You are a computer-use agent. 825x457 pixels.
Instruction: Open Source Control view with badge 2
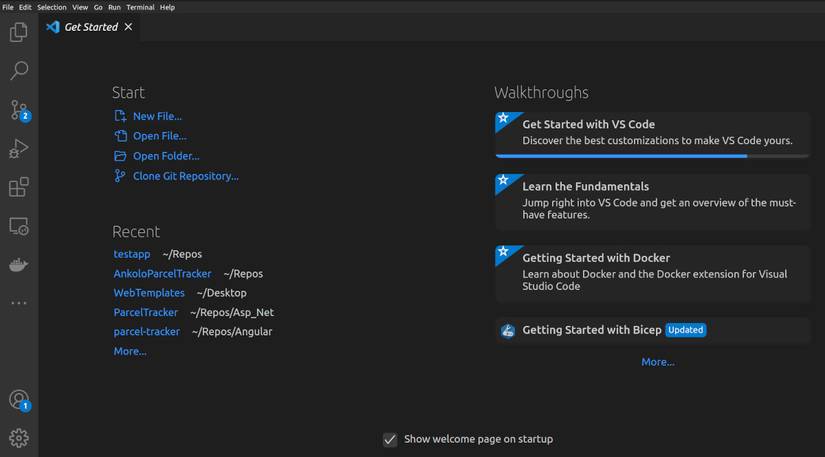(19, 110)
